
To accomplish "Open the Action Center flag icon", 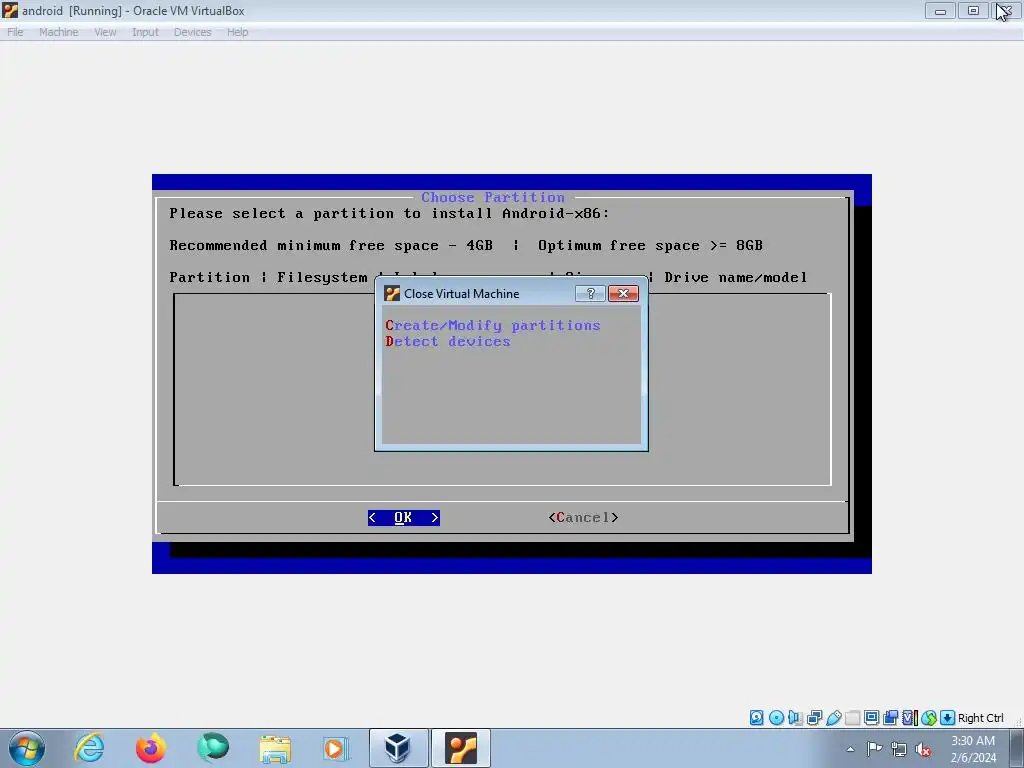I will pos(874,749).
